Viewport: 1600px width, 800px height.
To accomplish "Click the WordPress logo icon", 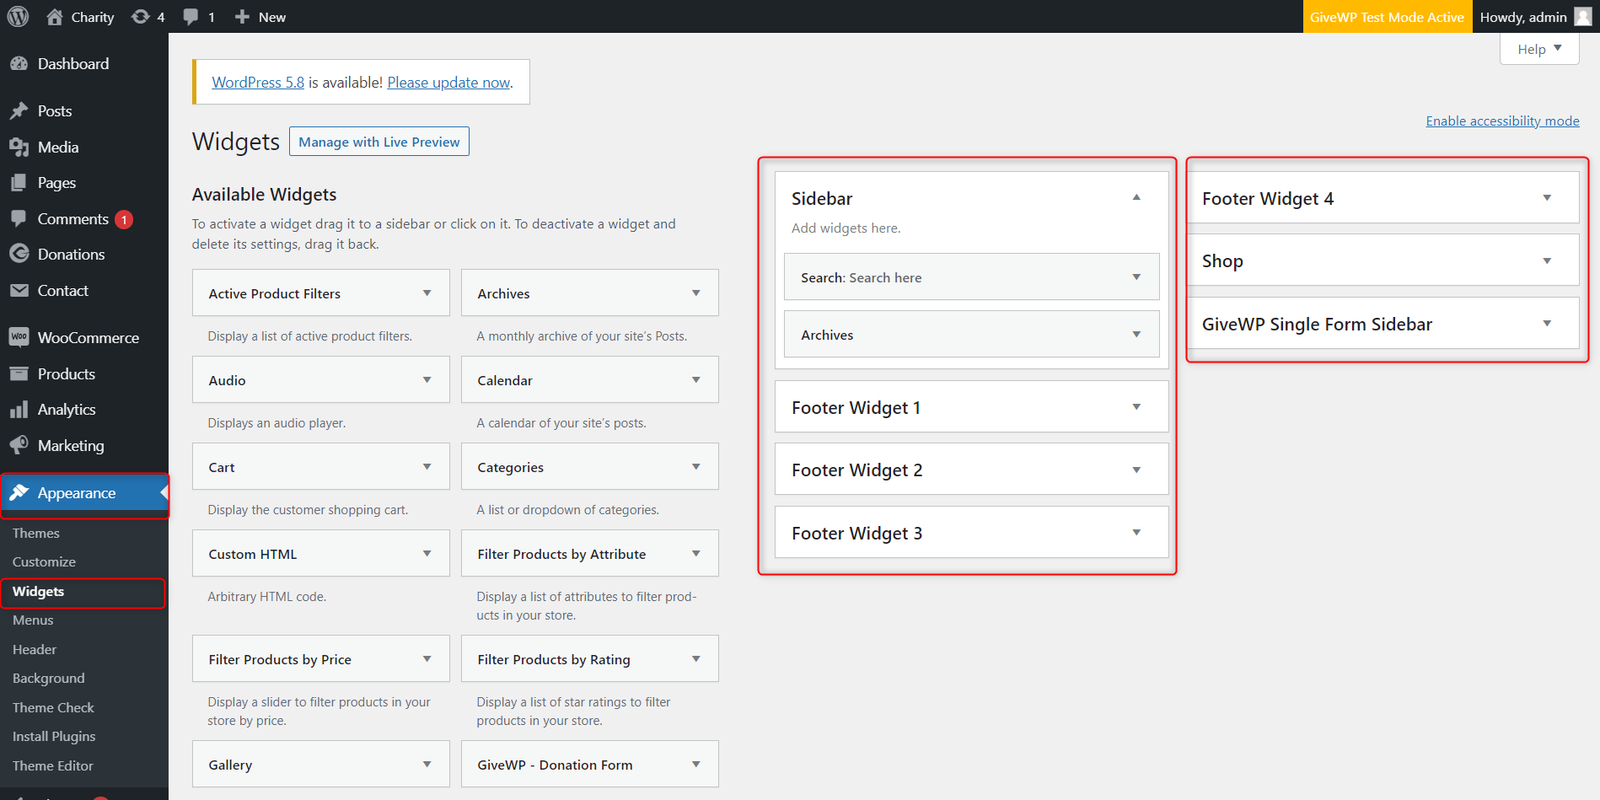I will pos(18,17).
